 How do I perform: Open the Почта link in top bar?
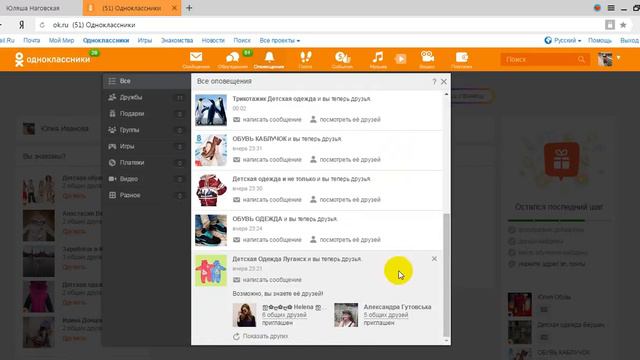tap(31, 40)
